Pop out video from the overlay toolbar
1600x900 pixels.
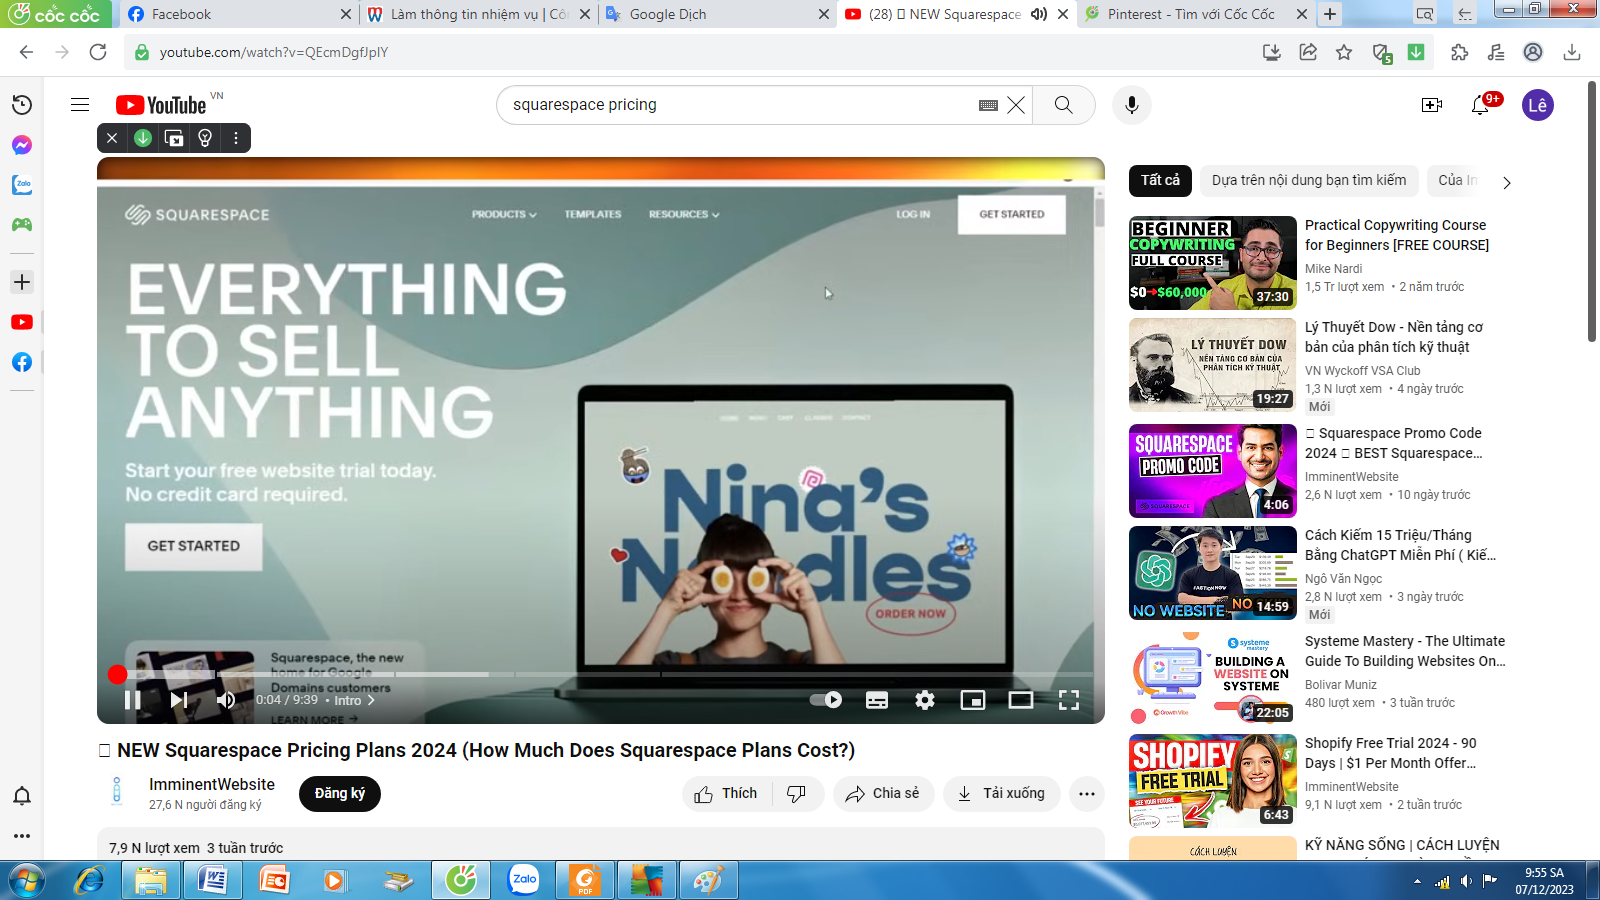pyautogui.click(x=174, y=138)
